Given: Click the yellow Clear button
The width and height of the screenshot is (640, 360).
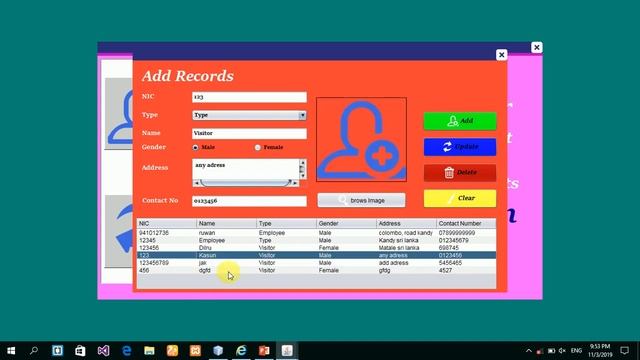Looking at the screenshot, I should click(460, 198).
